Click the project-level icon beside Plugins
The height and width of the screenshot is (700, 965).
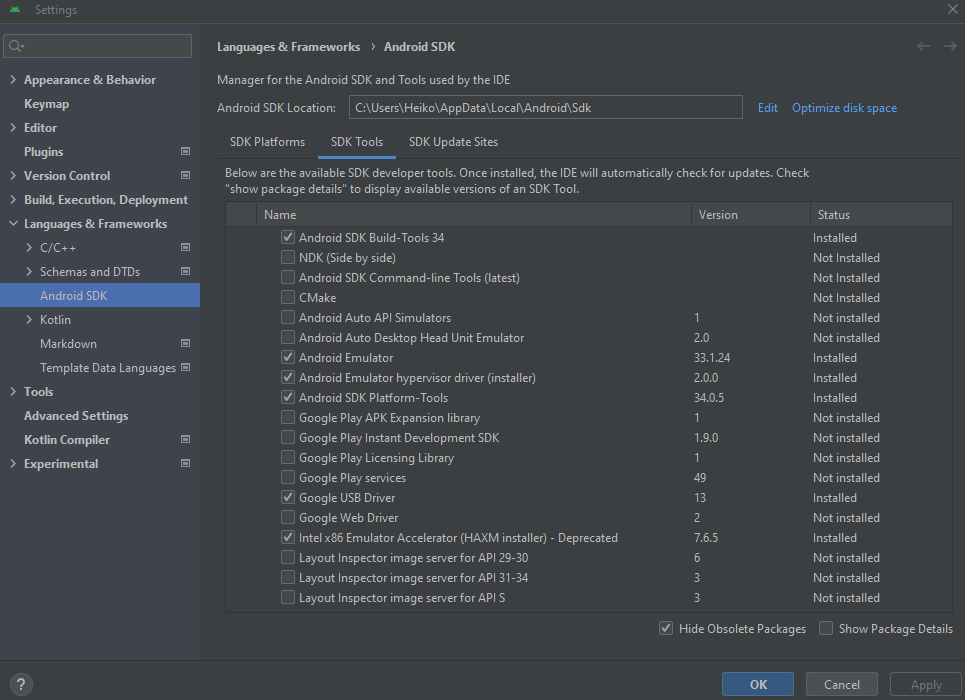[x=185, y=152]
